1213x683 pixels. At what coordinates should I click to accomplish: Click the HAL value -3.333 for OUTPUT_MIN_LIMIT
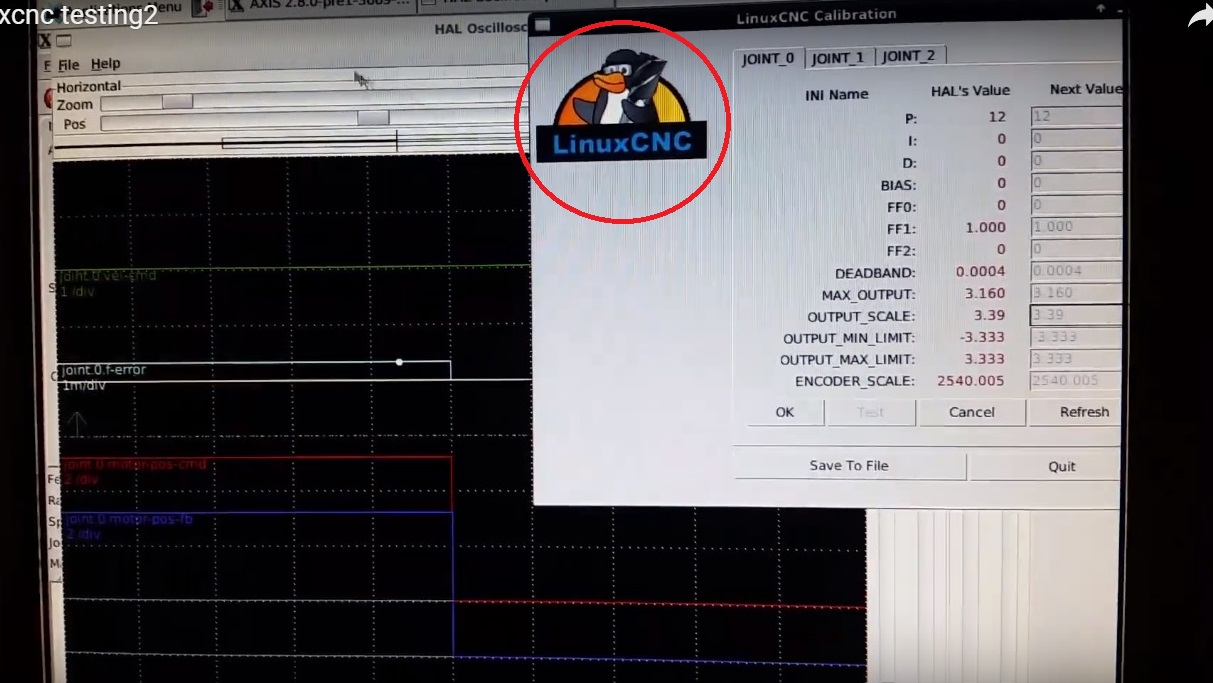point(983,337)
